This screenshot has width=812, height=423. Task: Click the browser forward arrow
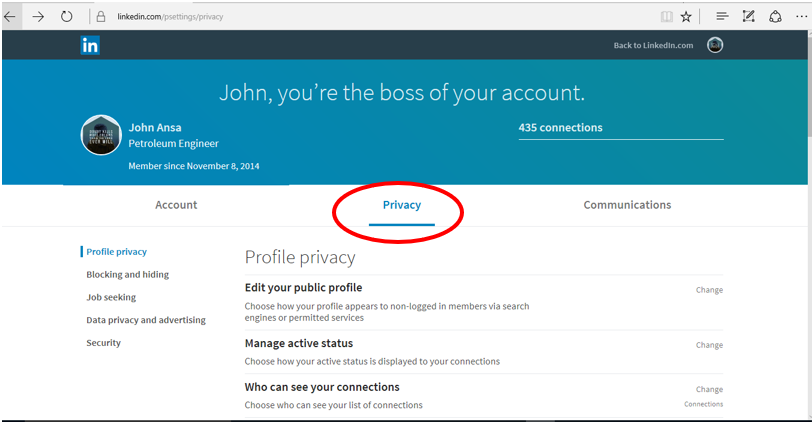pos(38,17)
